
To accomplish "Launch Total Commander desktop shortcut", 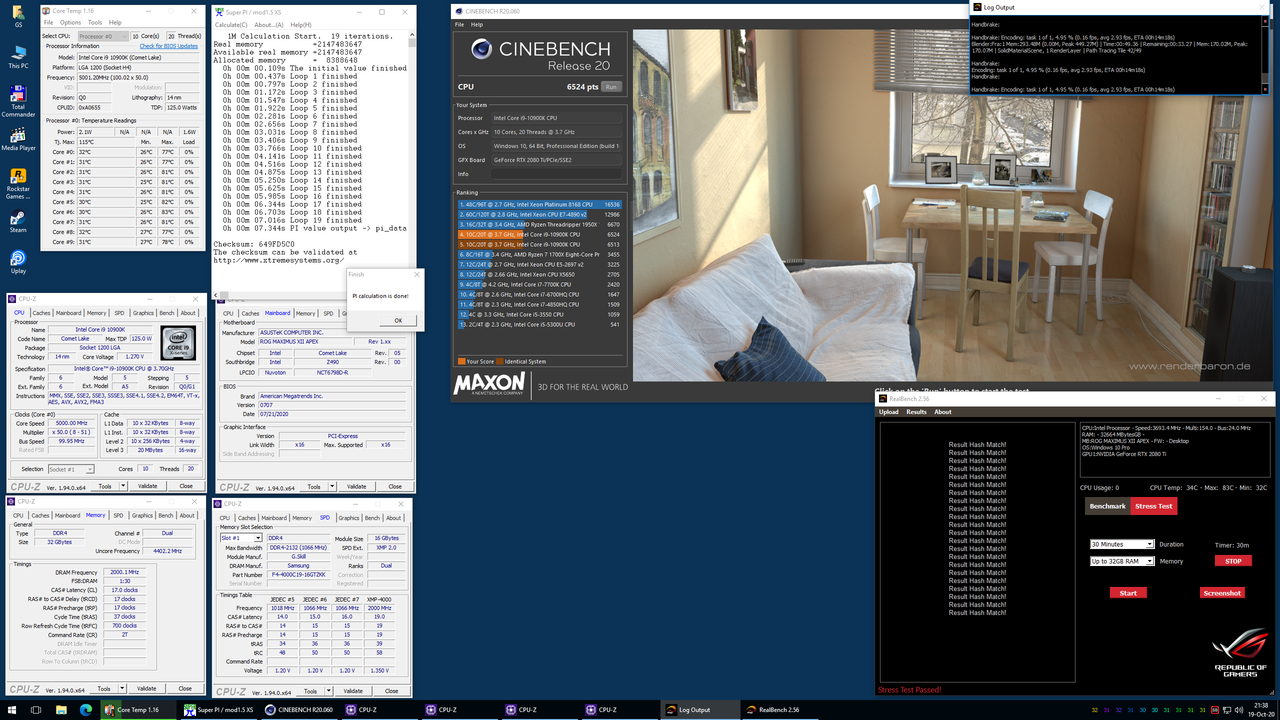I will [18, 100].
